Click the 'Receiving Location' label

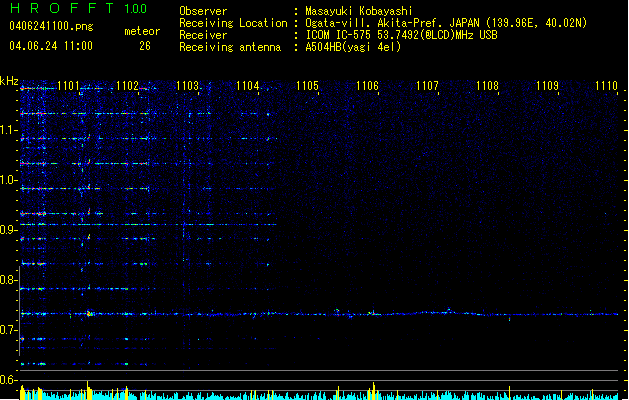[233, 23]
